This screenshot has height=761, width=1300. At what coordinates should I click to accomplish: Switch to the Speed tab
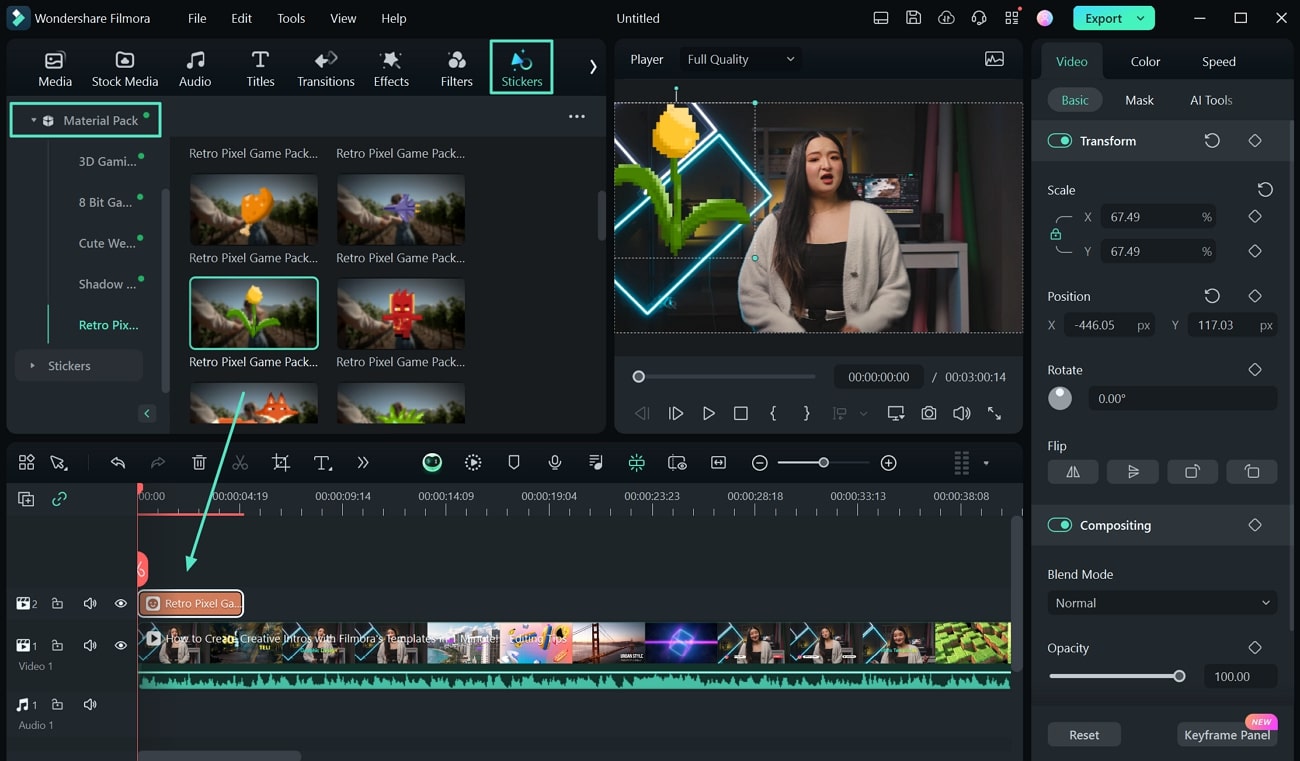click(1218, 61)
